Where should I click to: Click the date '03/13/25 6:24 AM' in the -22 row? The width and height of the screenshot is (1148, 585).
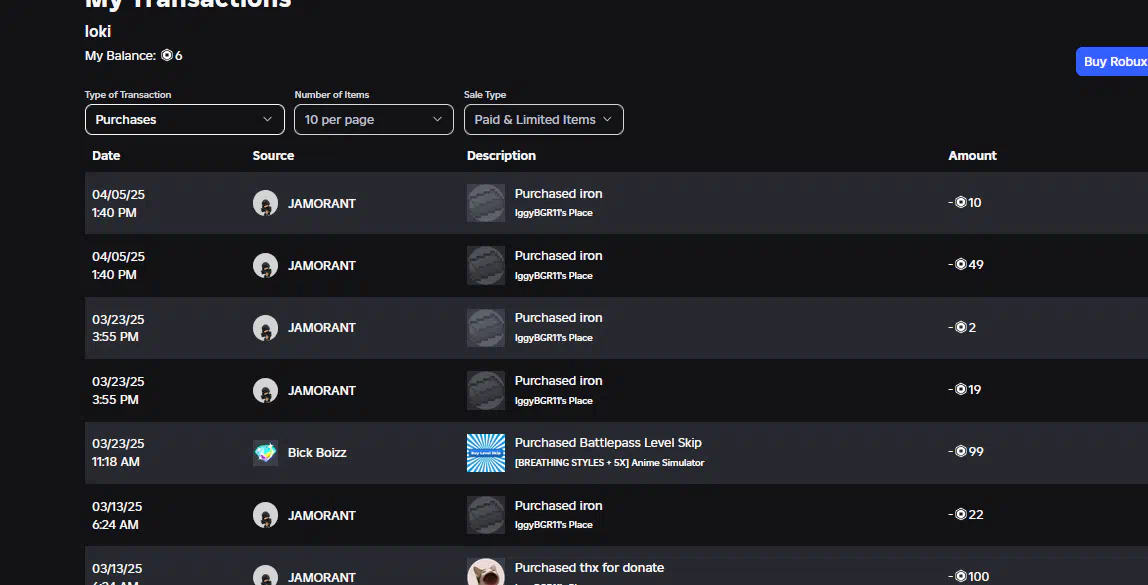point(117,515)
